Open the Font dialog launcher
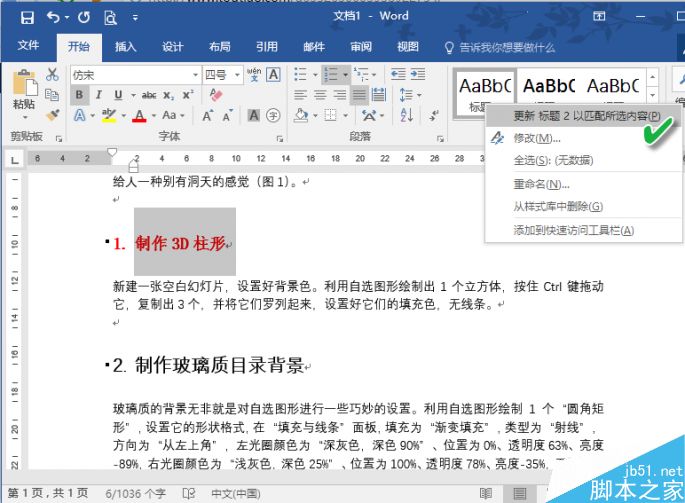Screen dimensions: 685x503 [280, 139]
